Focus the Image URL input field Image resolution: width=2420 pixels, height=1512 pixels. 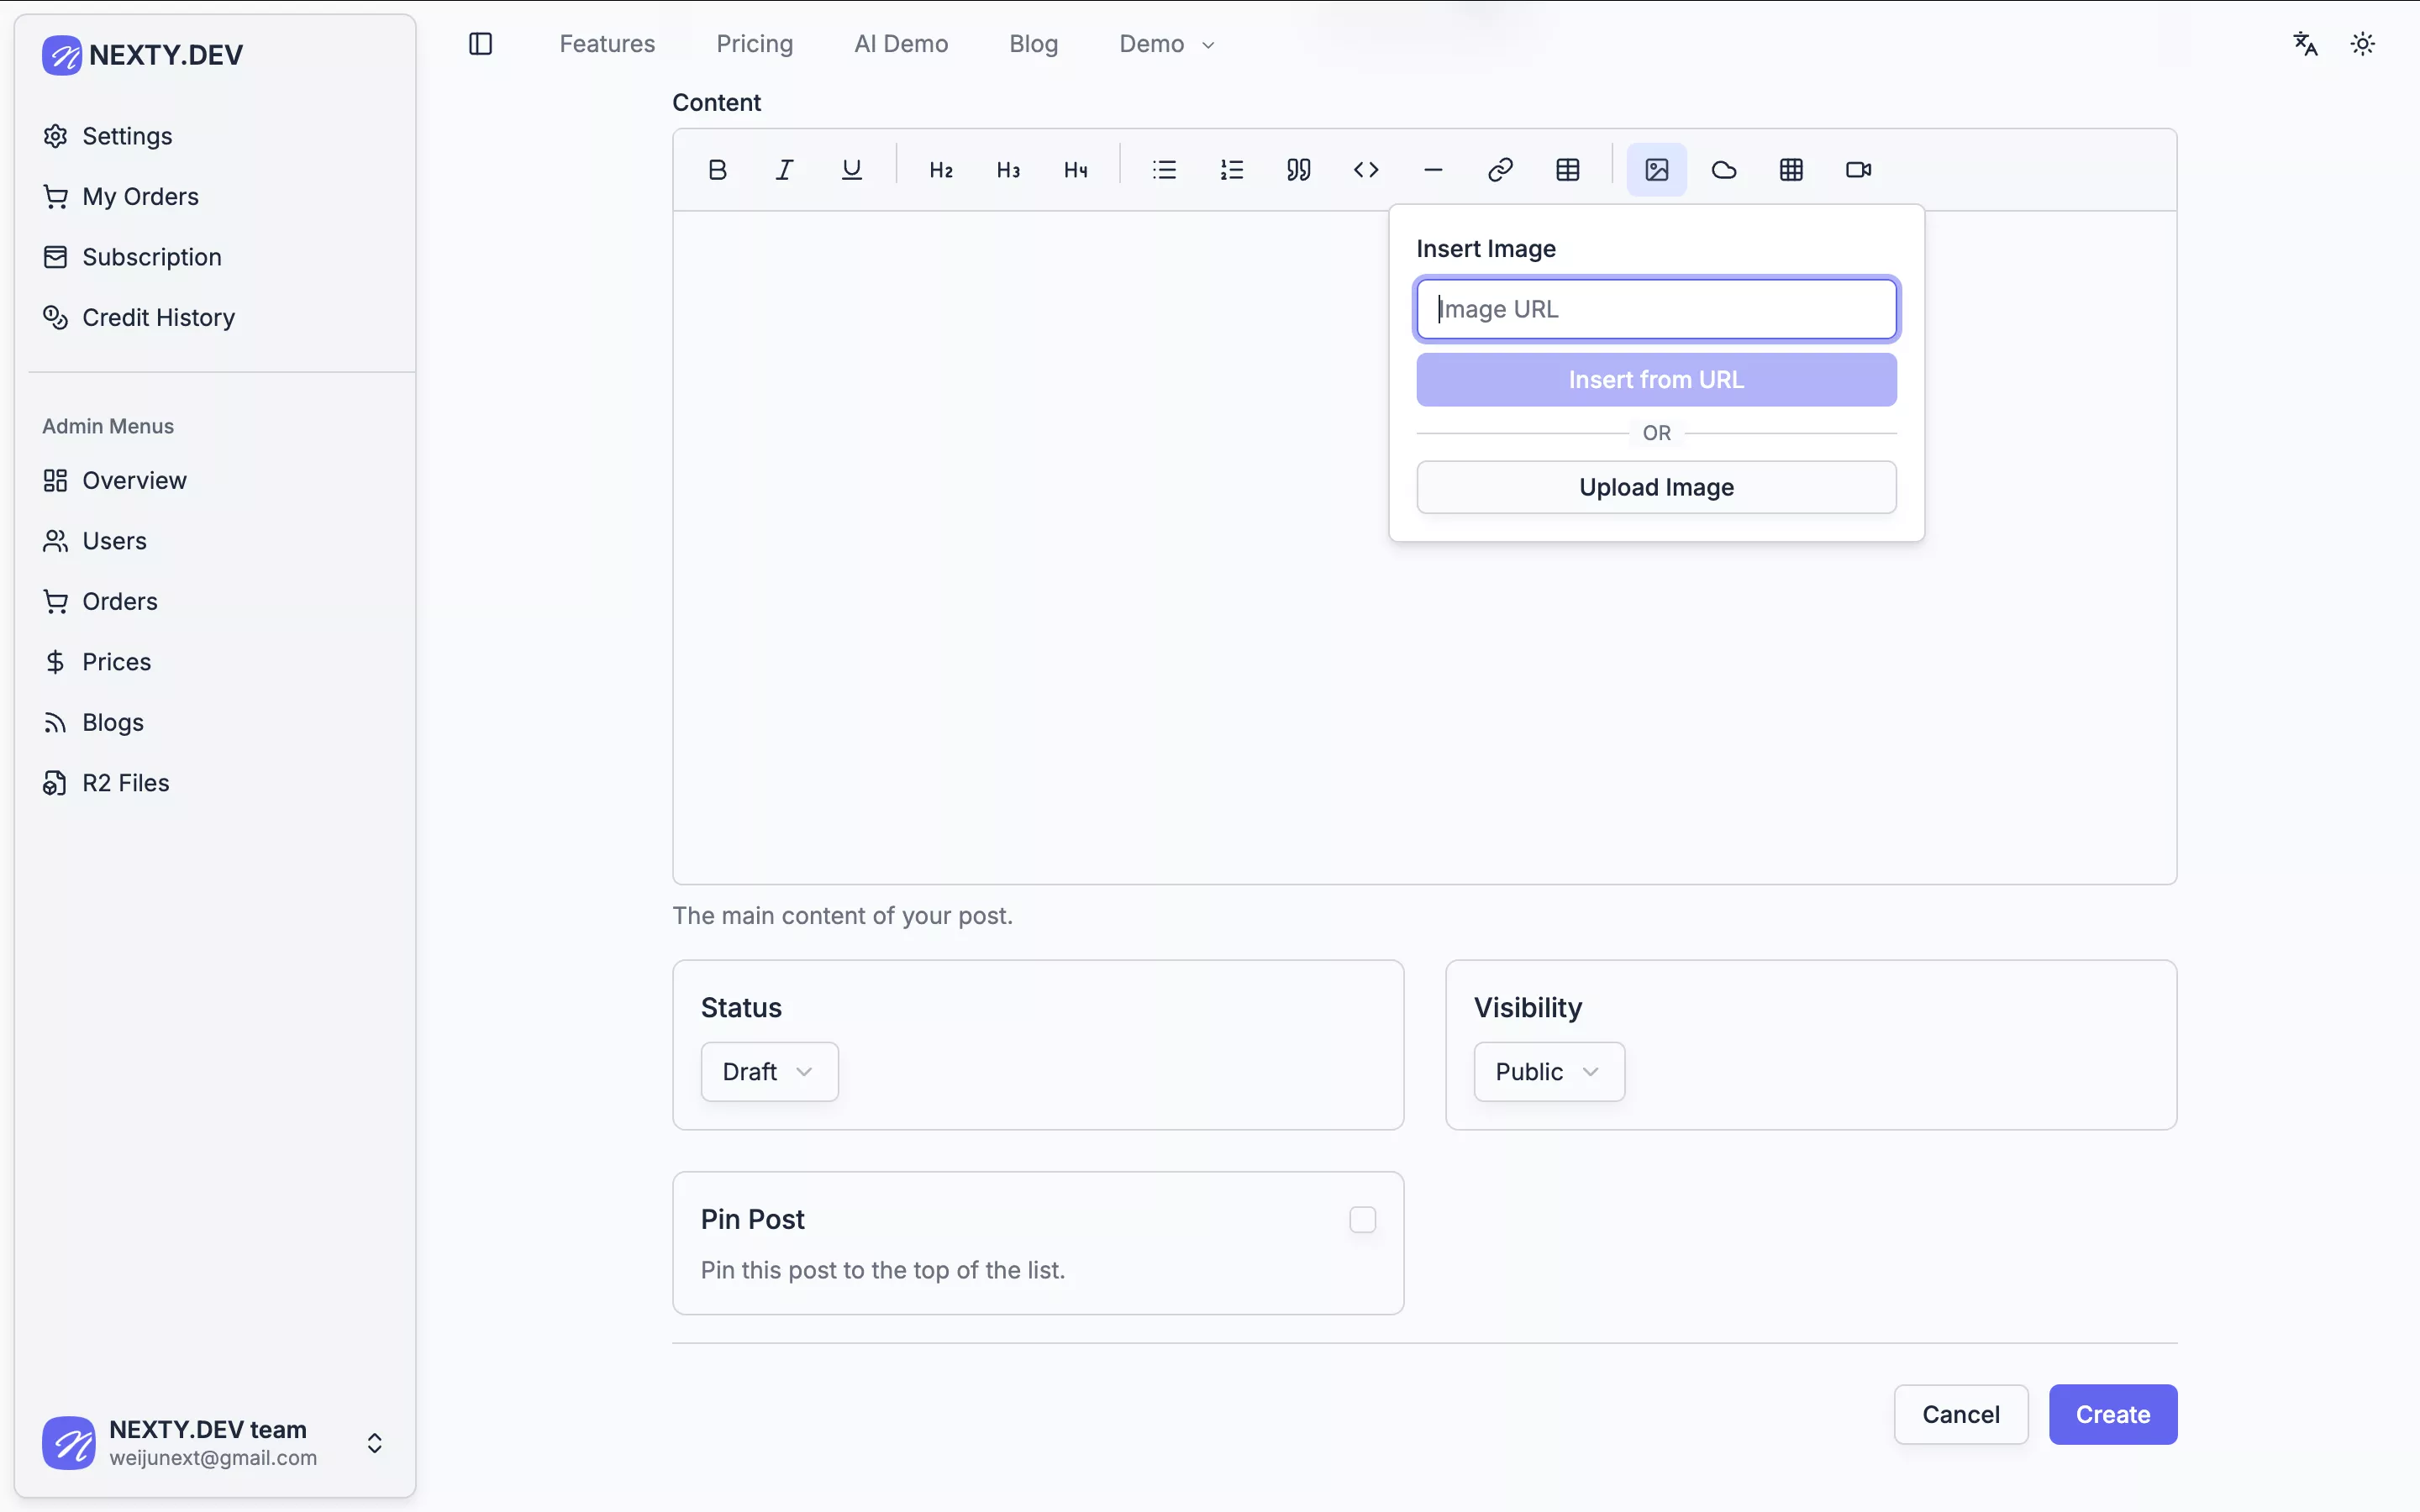1656,309
